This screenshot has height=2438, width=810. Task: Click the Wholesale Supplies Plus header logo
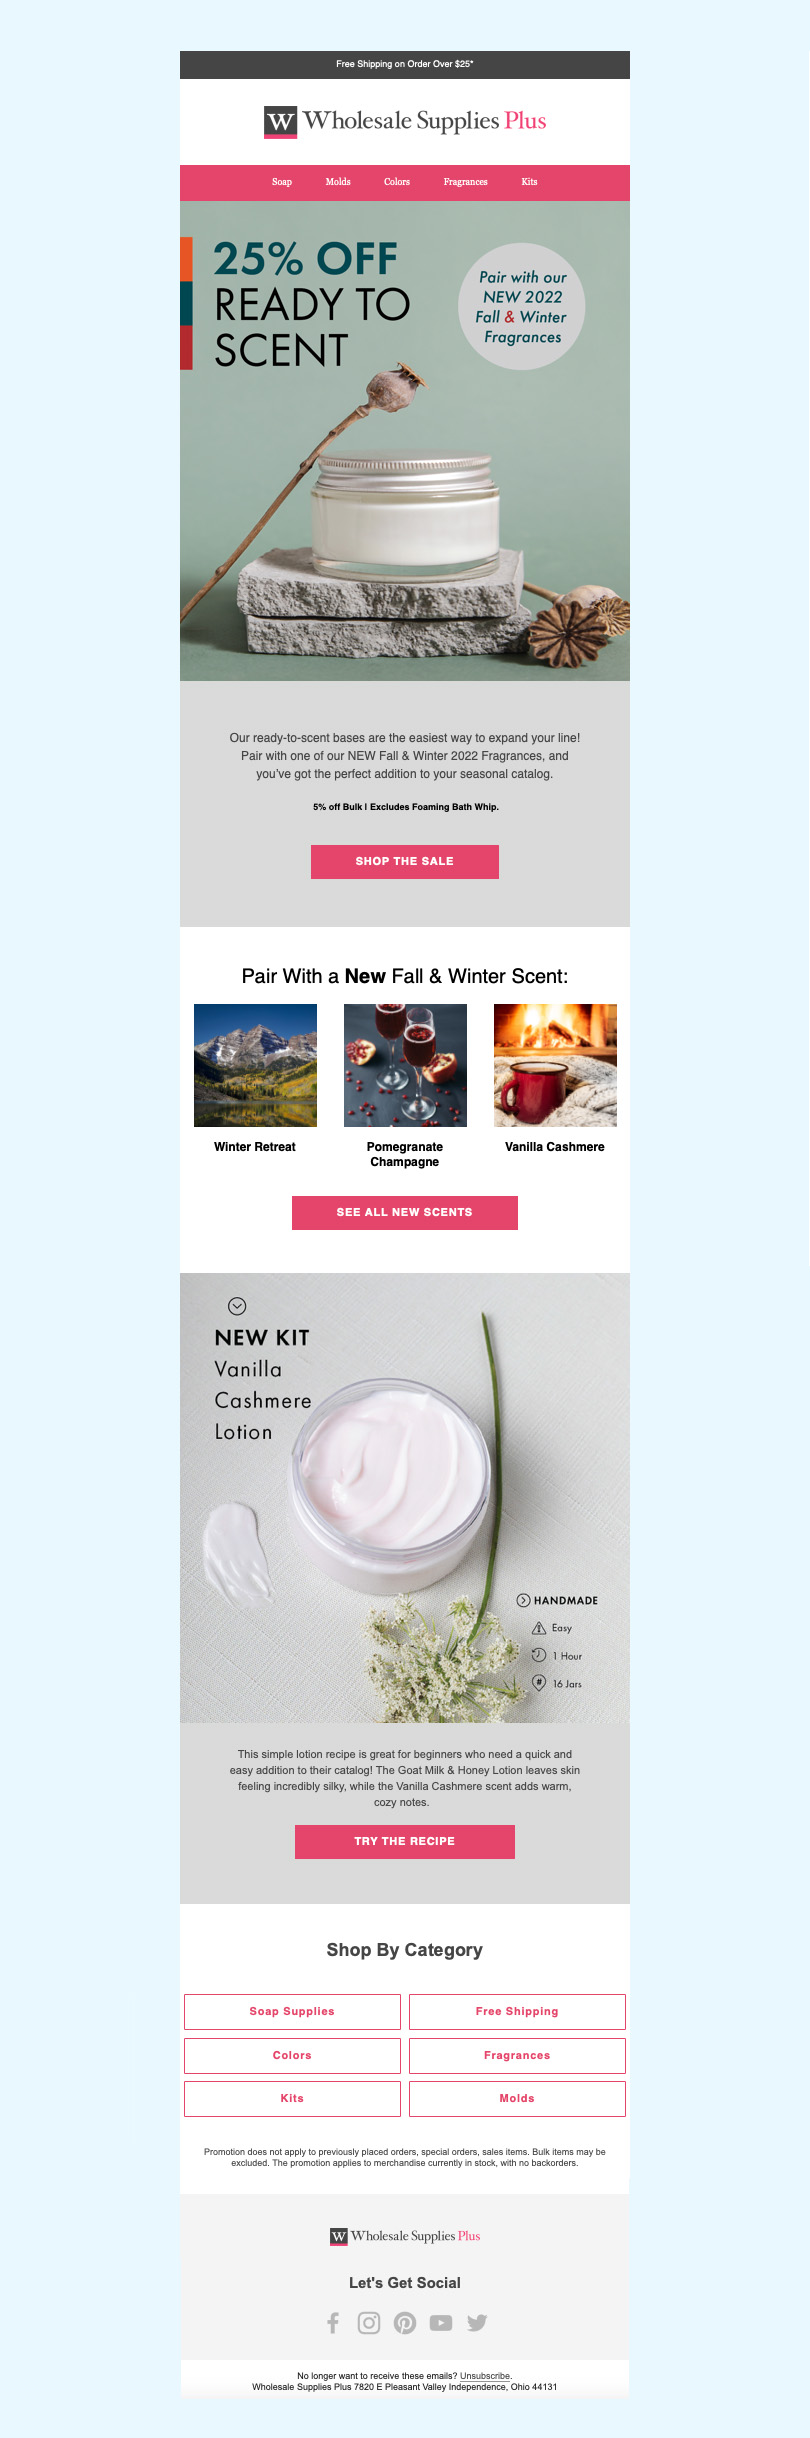coord(405,121)
